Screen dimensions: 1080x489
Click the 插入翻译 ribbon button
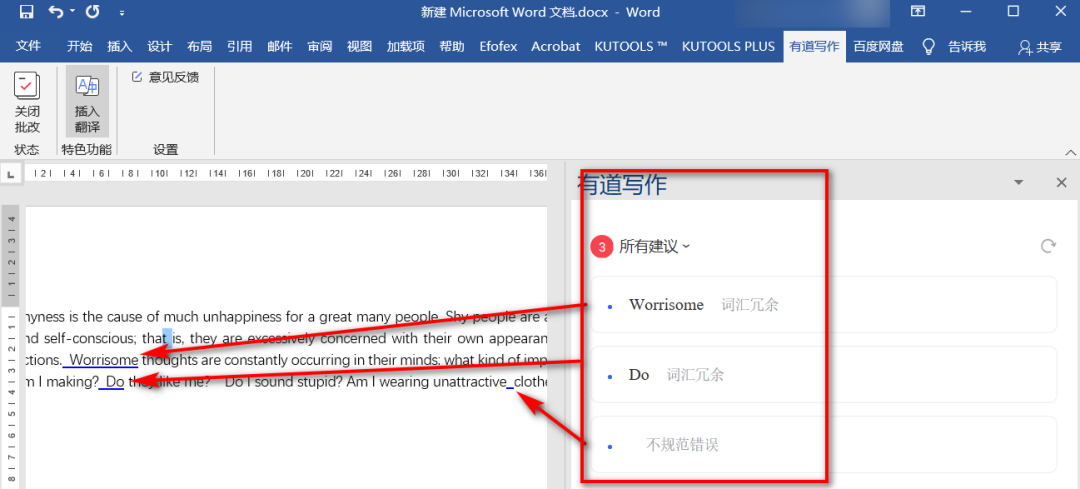coord(87,102)
